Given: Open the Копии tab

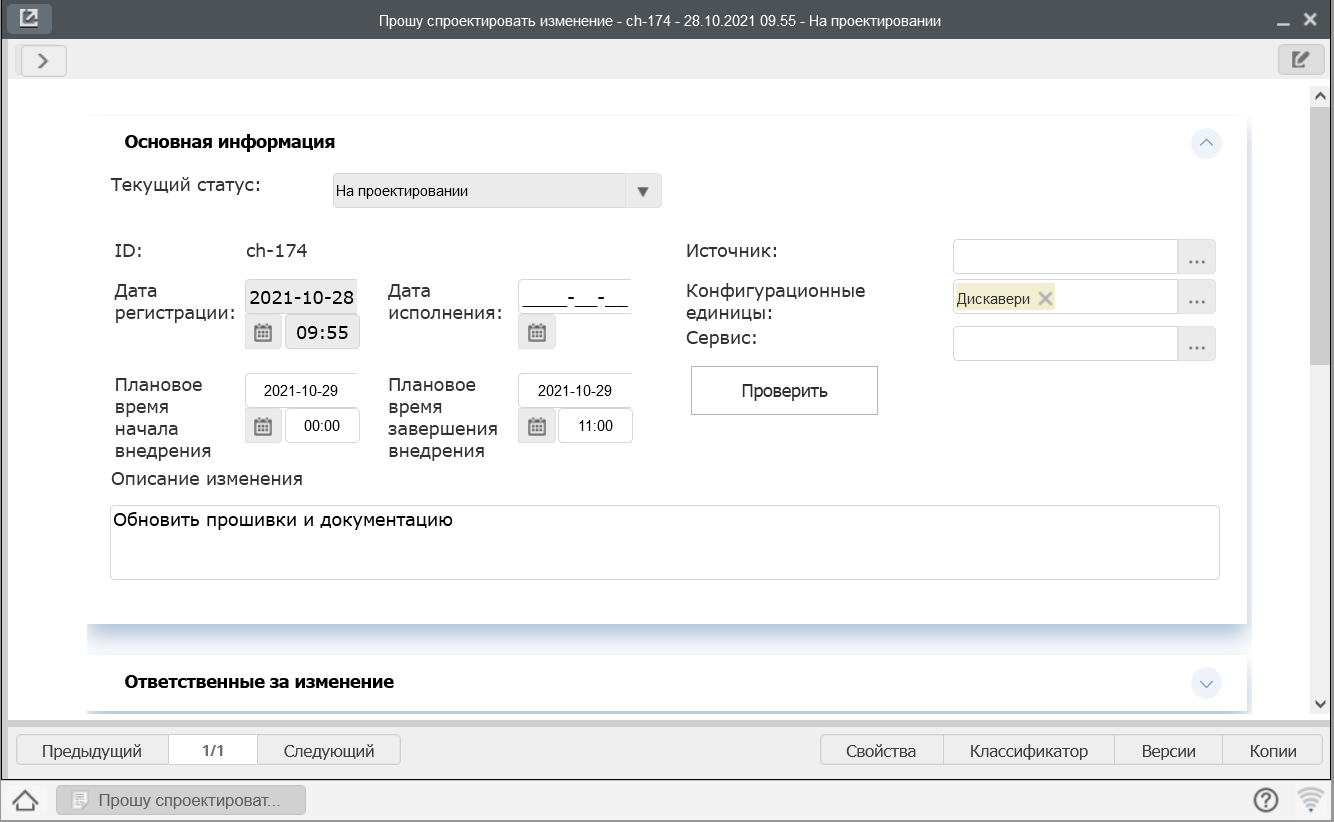Looking at the screenshot, I should click(1273, 750).
